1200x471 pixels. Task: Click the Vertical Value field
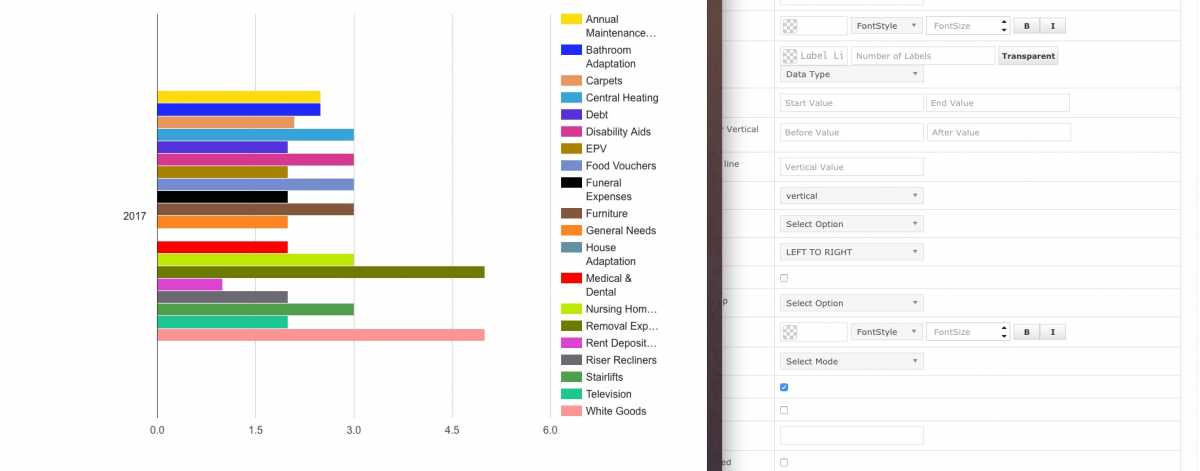[x=852, y=167]
